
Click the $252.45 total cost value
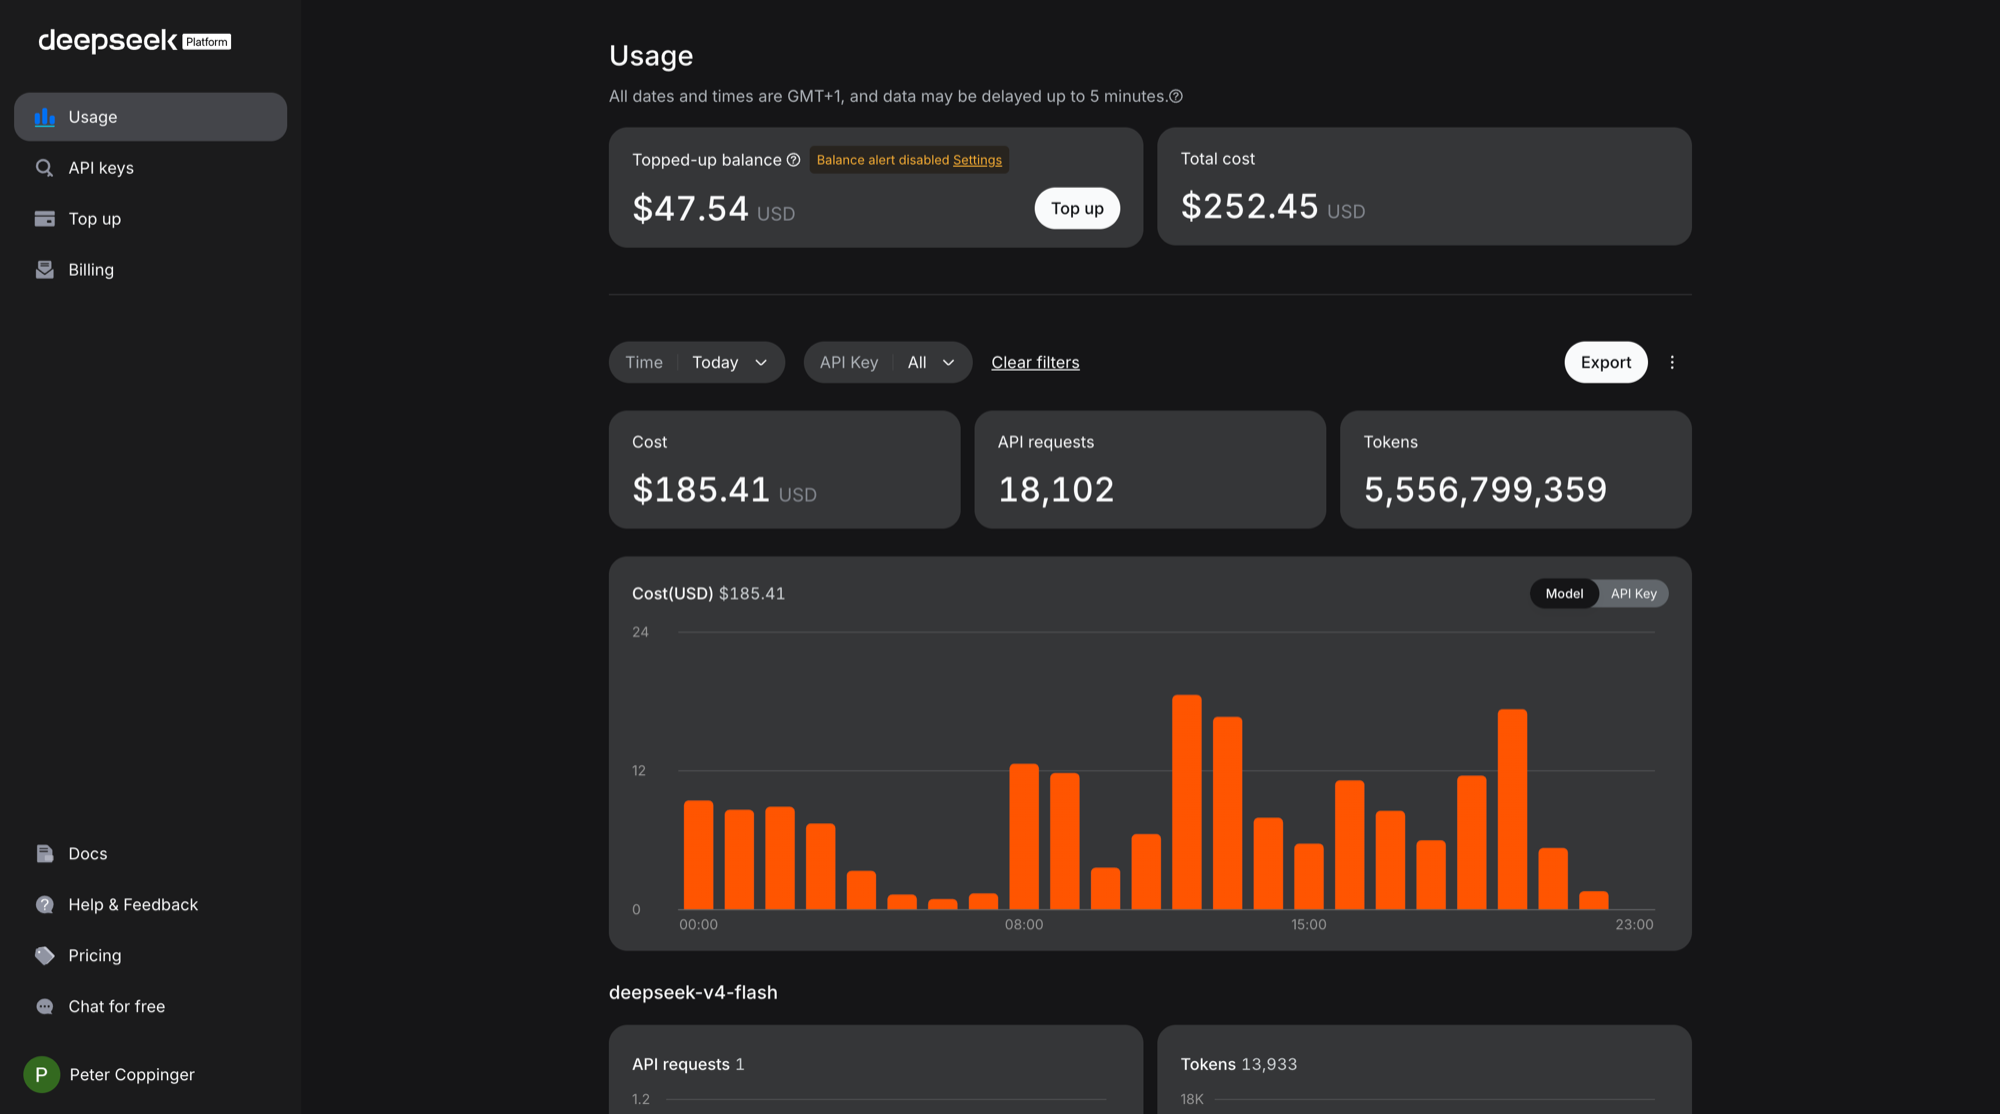pos(1250,207)
